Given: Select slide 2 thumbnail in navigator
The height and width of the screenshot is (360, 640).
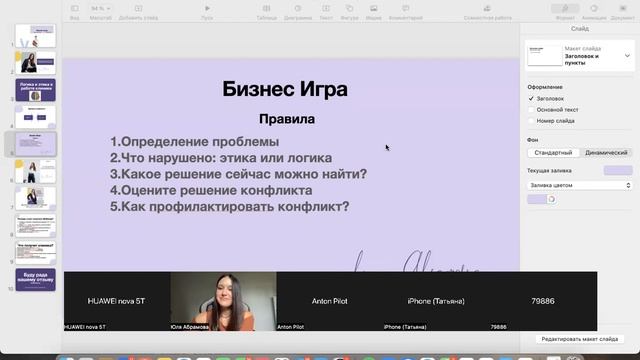Looking at the screenshot, I should pos(36,63).
